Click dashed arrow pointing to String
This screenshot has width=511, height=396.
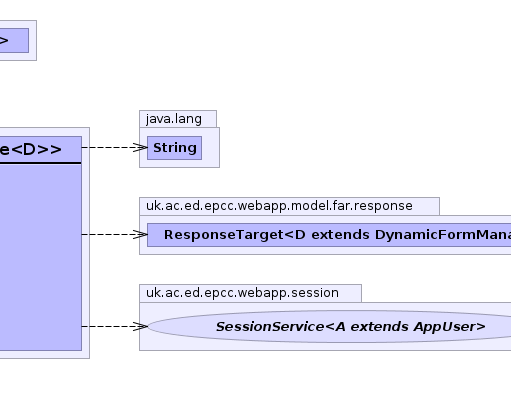(114, 147)
